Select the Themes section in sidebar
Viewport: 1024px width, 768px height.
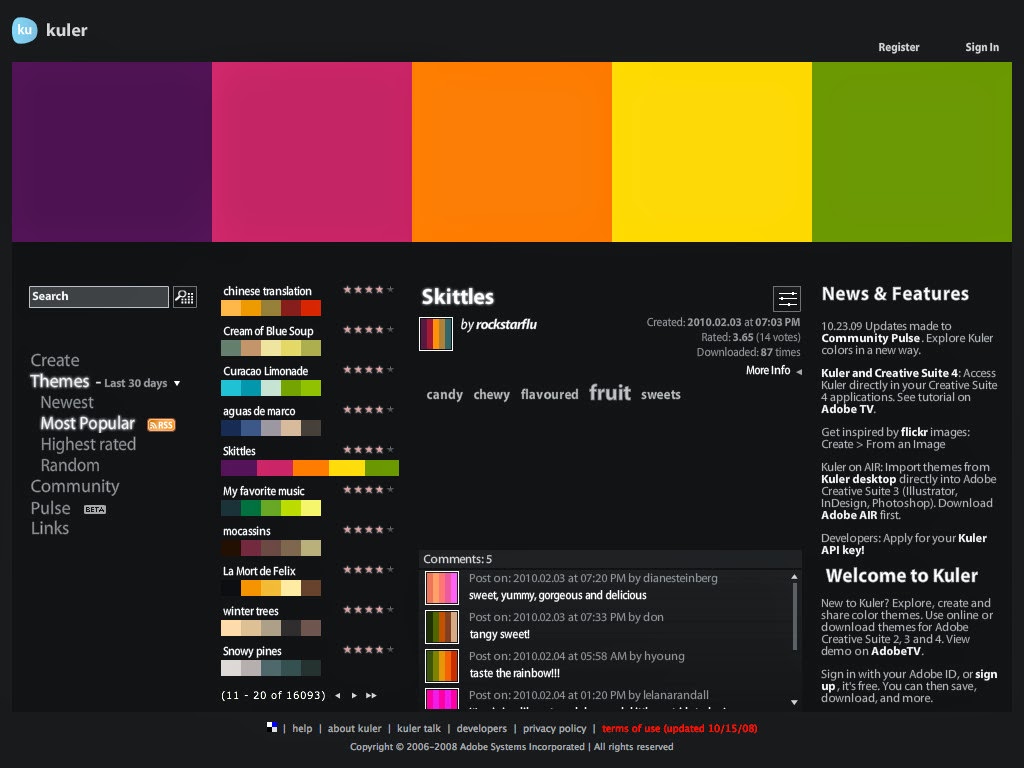pyautogui.click(x=59, y=381)
